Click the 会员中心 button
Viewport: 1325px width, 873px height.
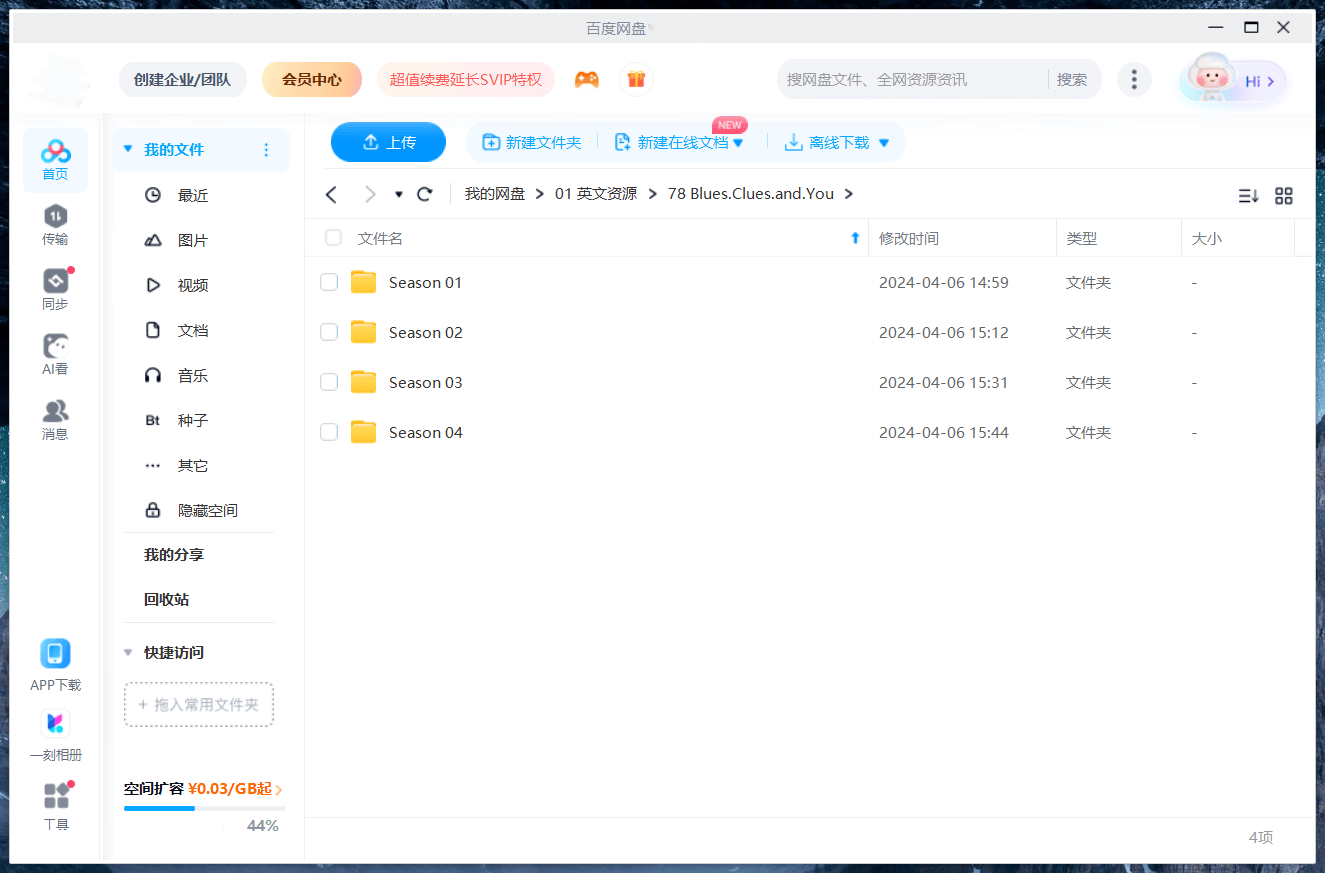pos(311,80)
